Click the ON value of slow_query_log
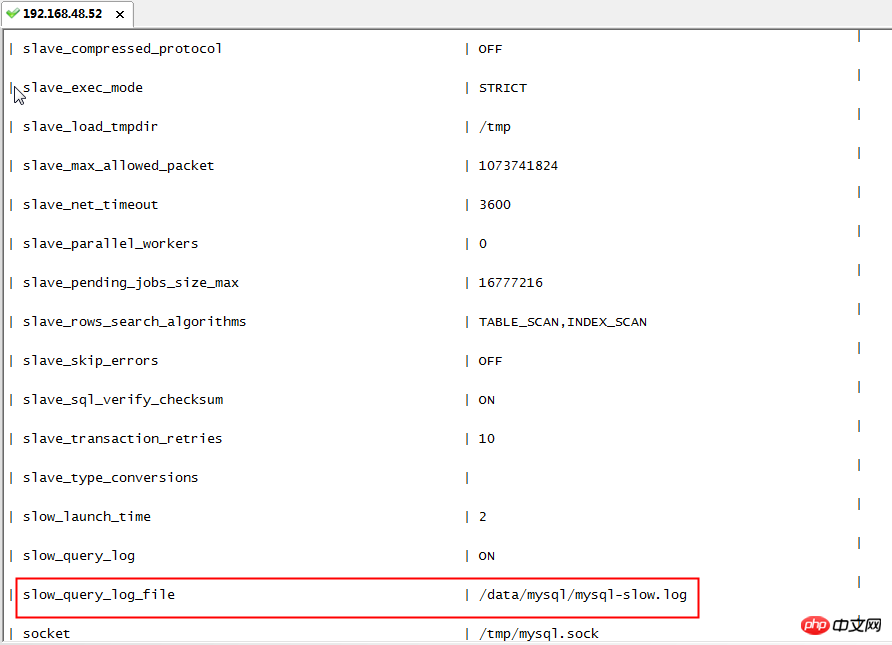 pos(487,556)
